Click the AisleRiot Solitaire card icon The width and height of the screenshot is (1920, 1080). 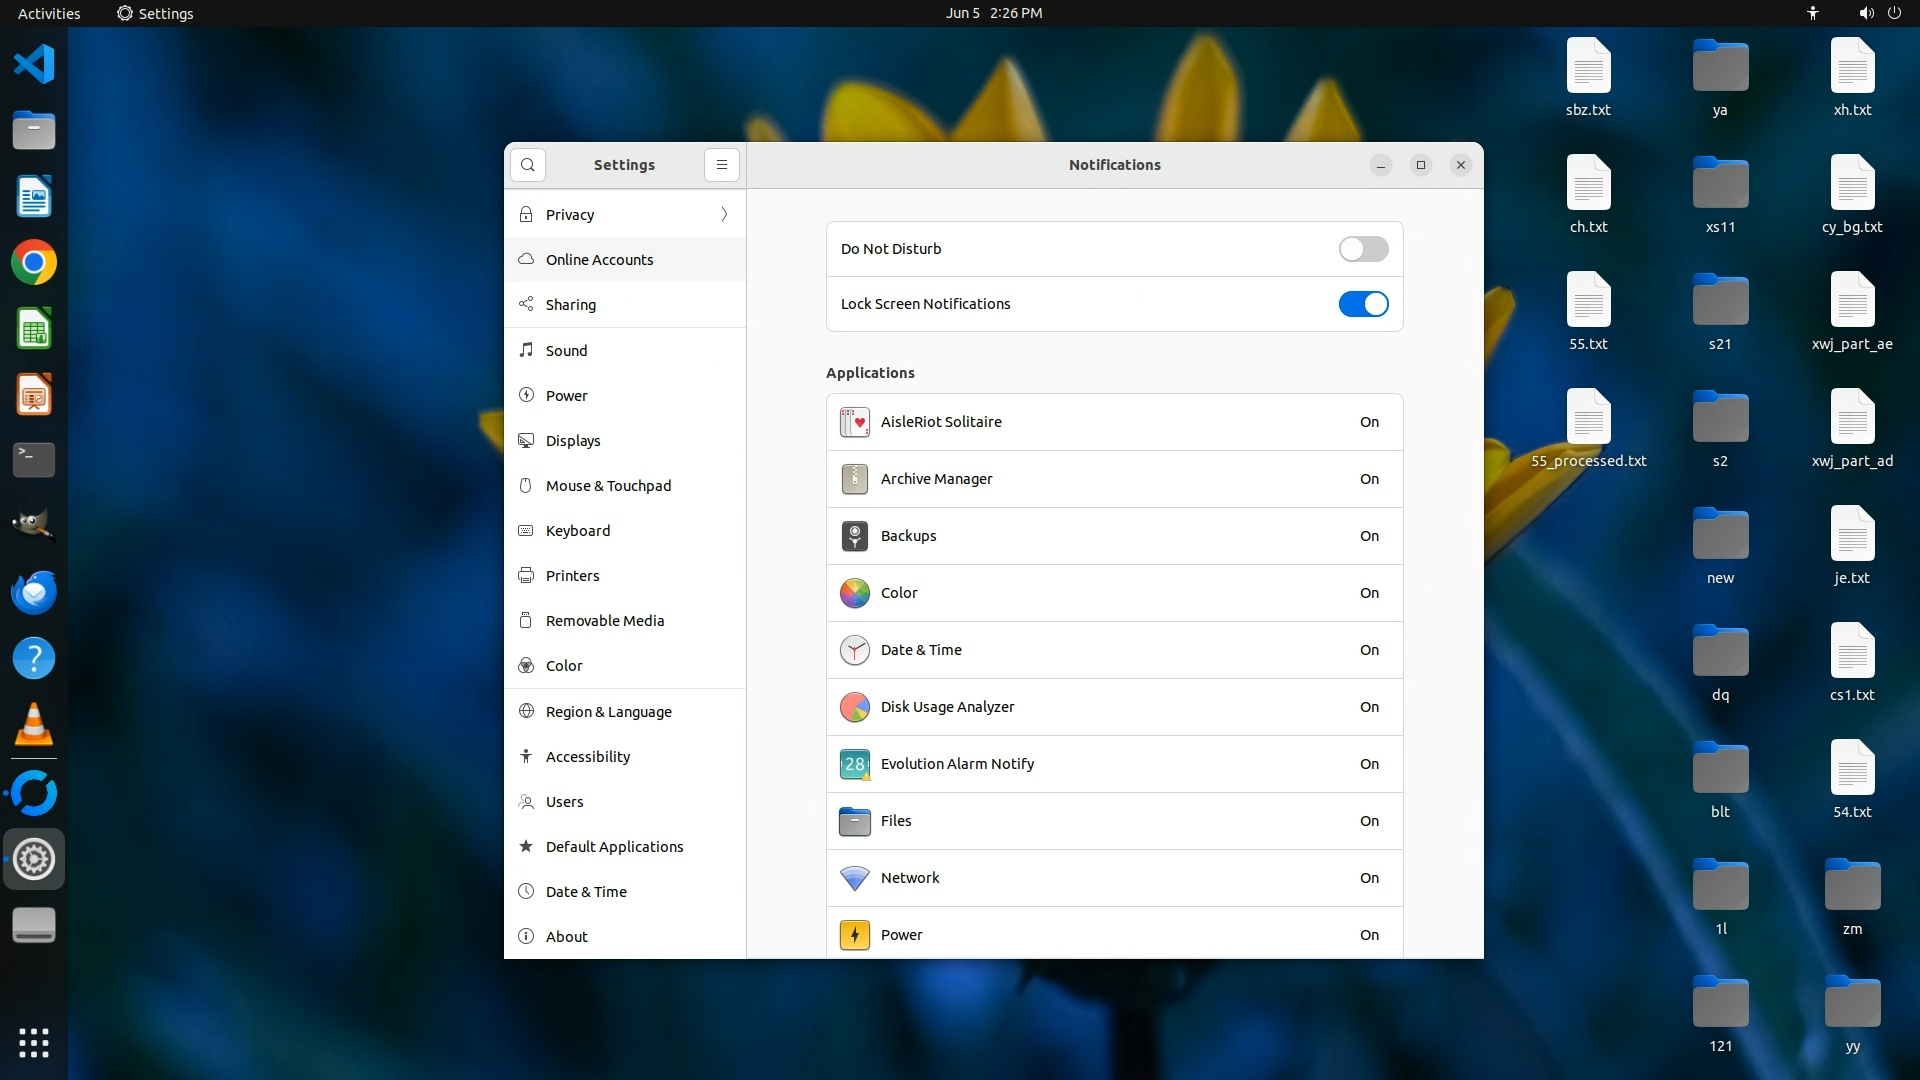[854, 422]
